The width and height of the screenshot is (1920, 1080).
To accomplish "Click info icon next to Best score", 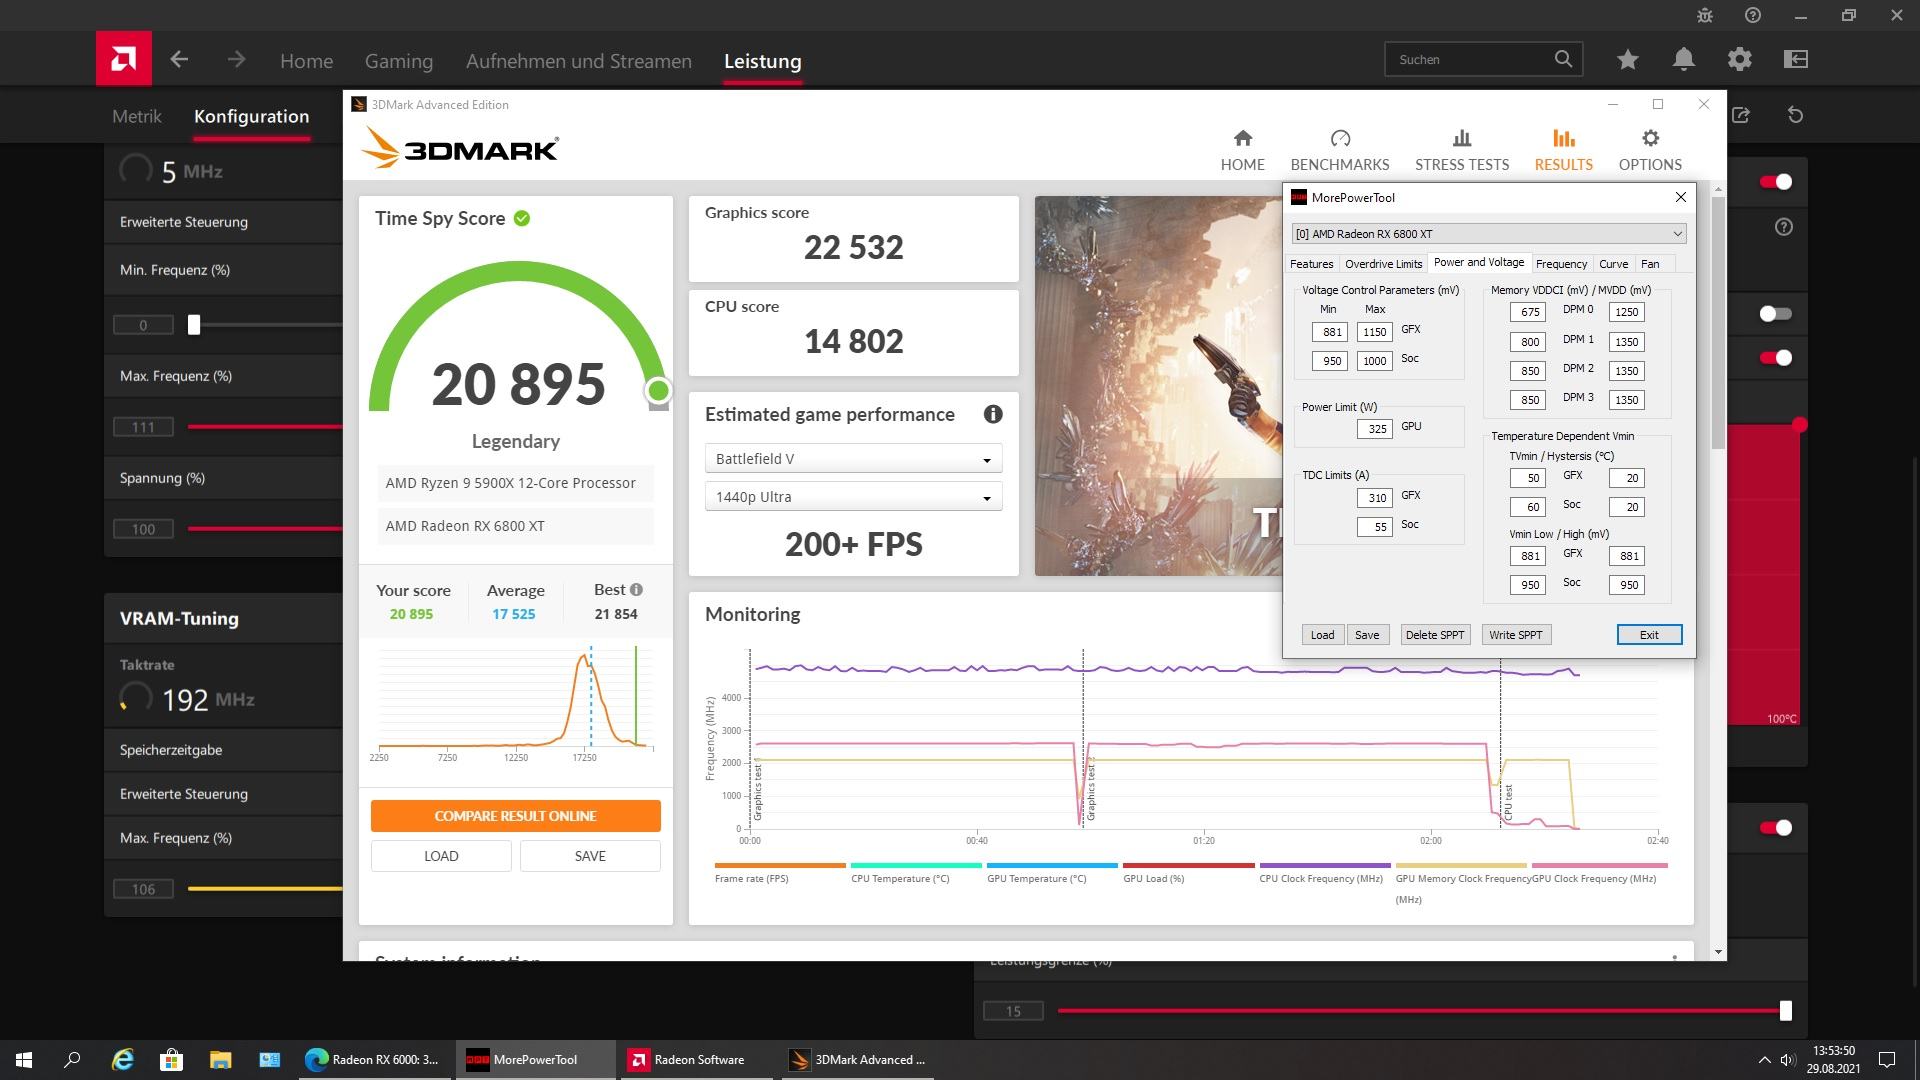I will point(637,589).
